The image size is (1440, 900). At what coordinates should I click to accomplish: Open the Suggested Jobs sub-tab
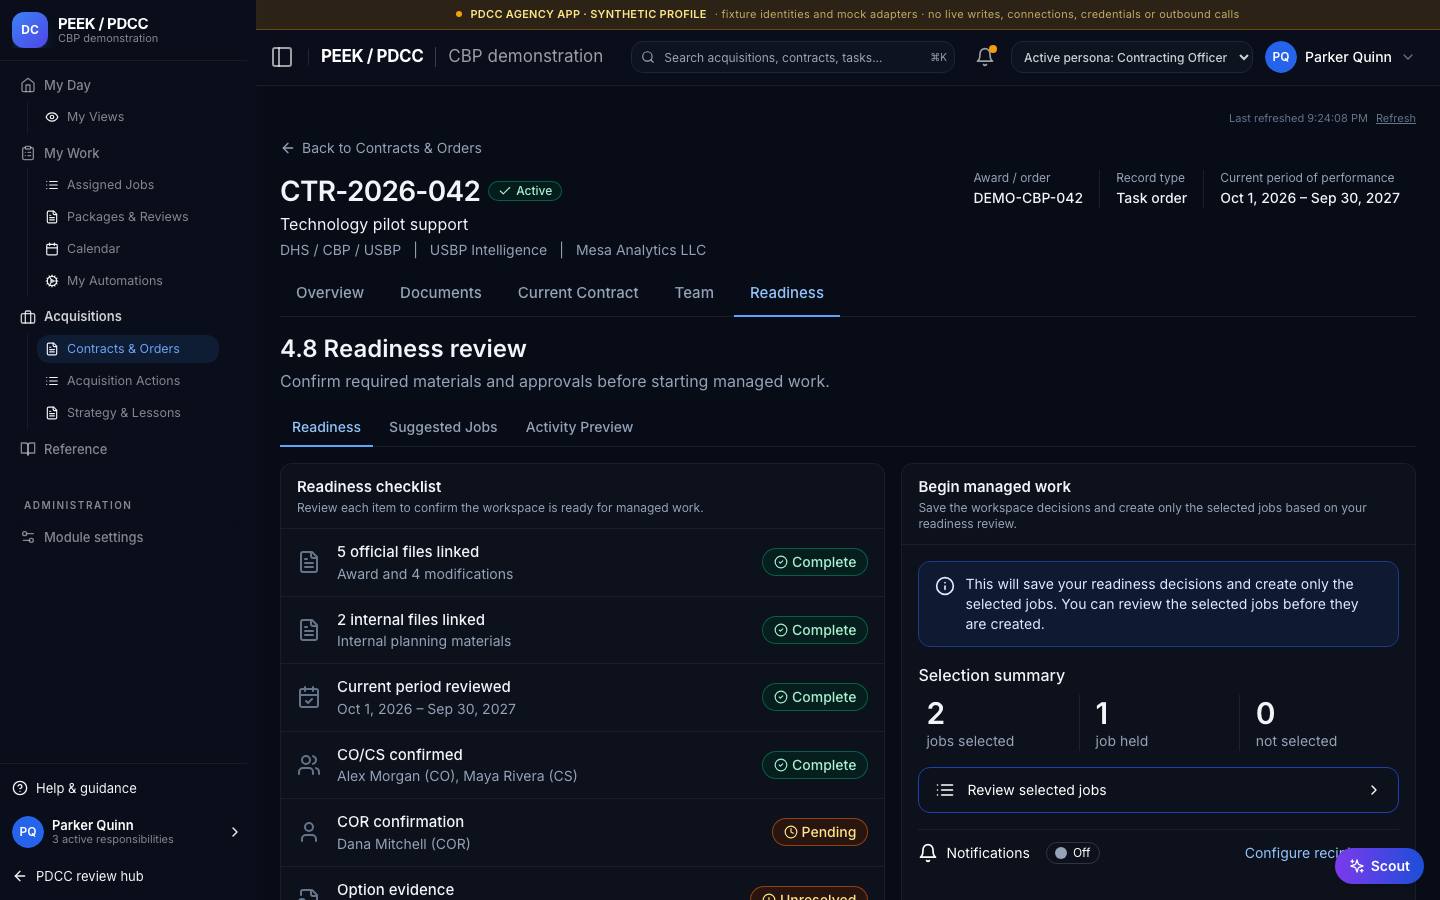coord(443,427)
